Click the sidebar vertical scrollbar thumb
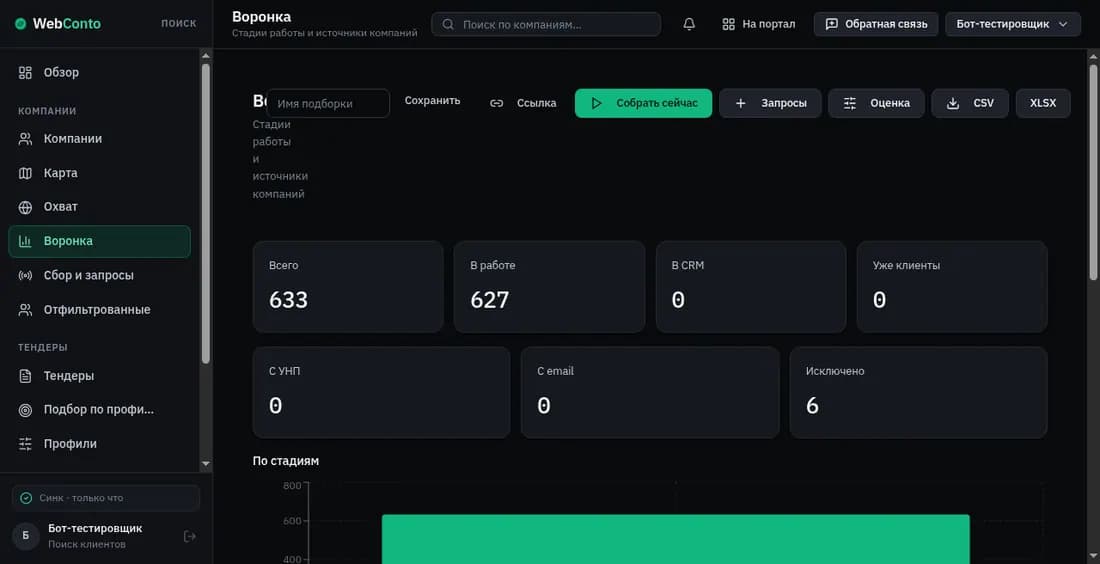The height and width of the screenshot is (564, 1100). click(x=206, y=213)
